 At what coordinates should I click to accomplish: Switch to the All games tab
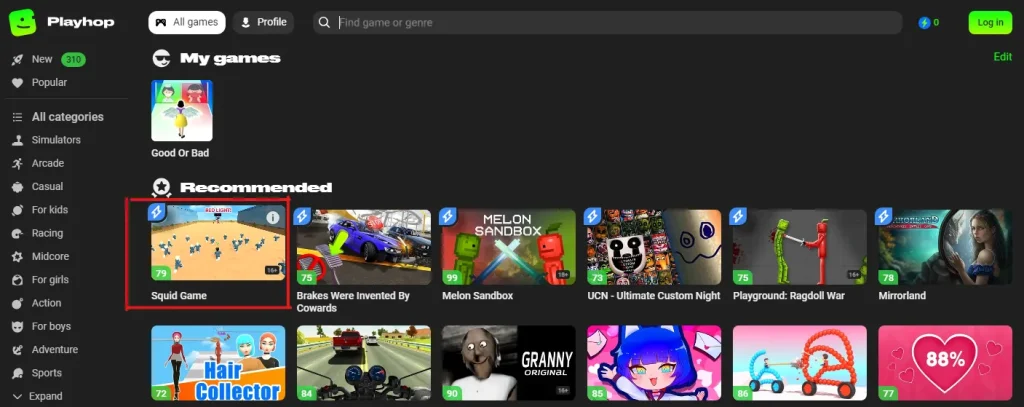click(x=187, y=22)
